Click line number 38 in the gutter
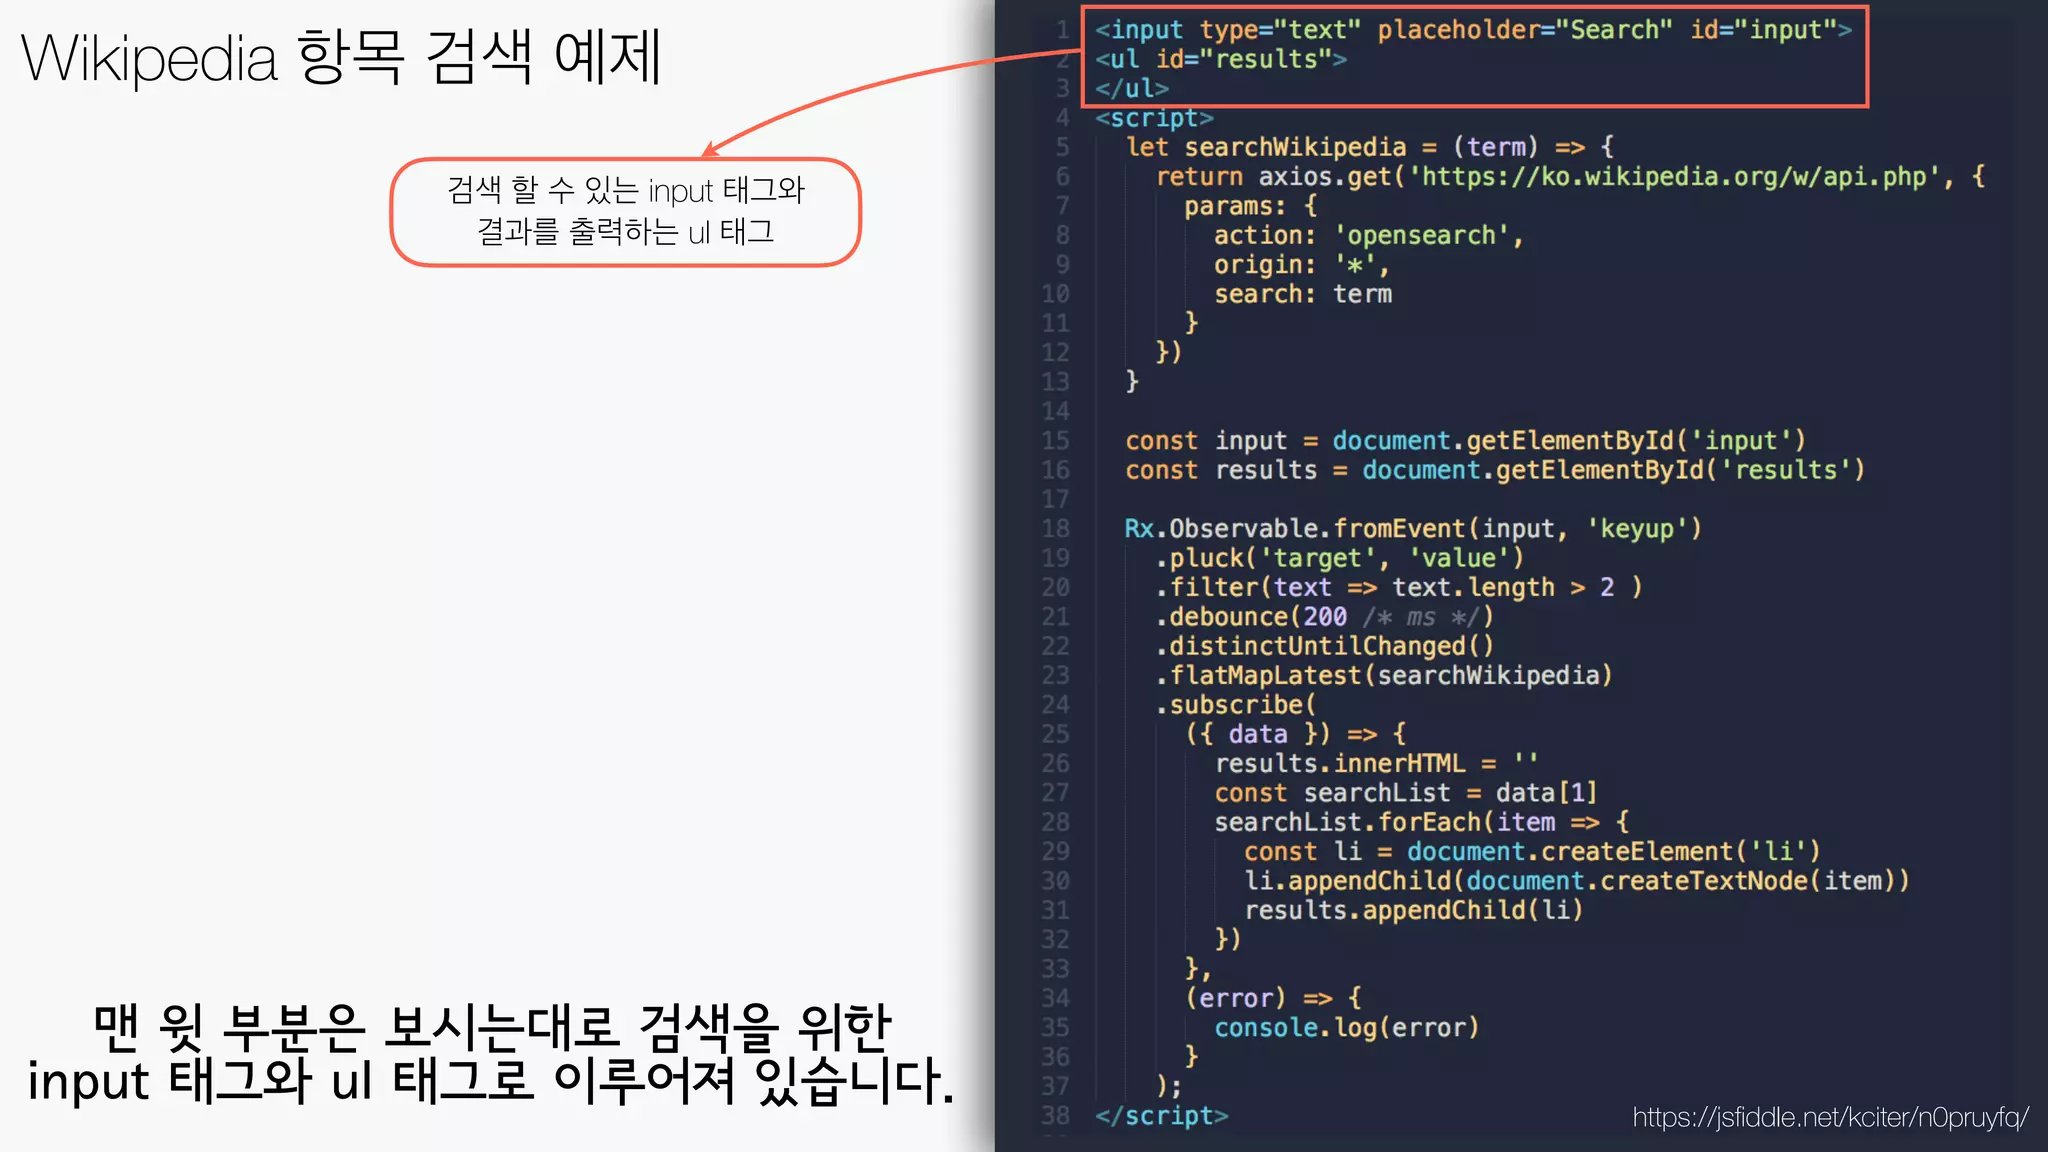The height and width of the screenshot is (1152, 2048). pos(1055,1116)
